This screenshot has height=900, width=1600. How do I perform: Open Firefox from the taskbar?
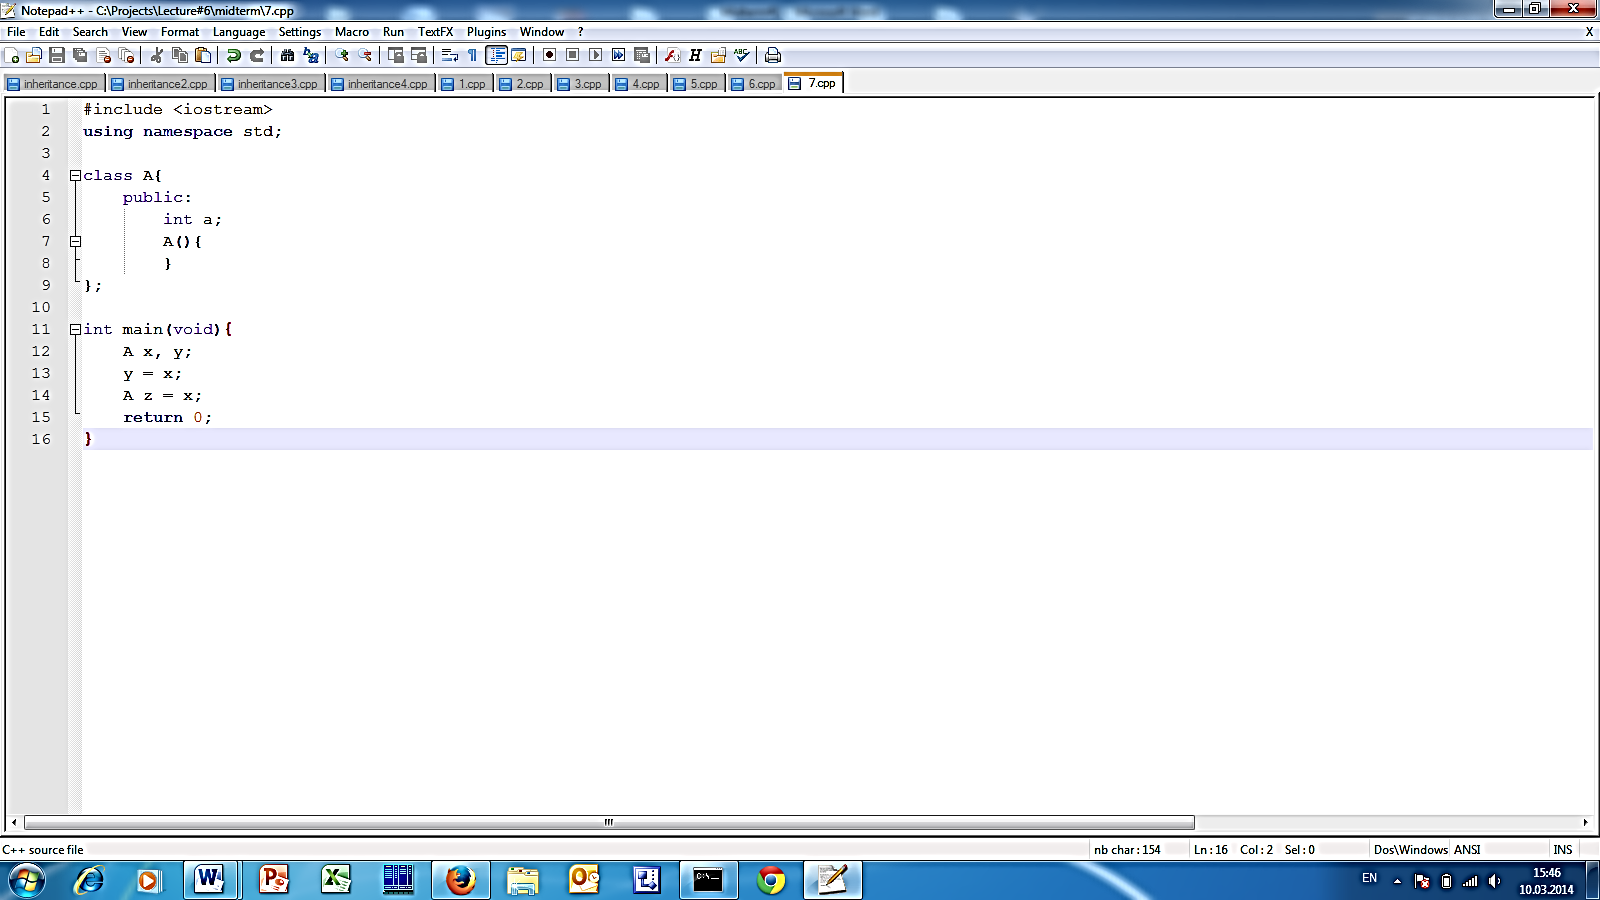460,880
